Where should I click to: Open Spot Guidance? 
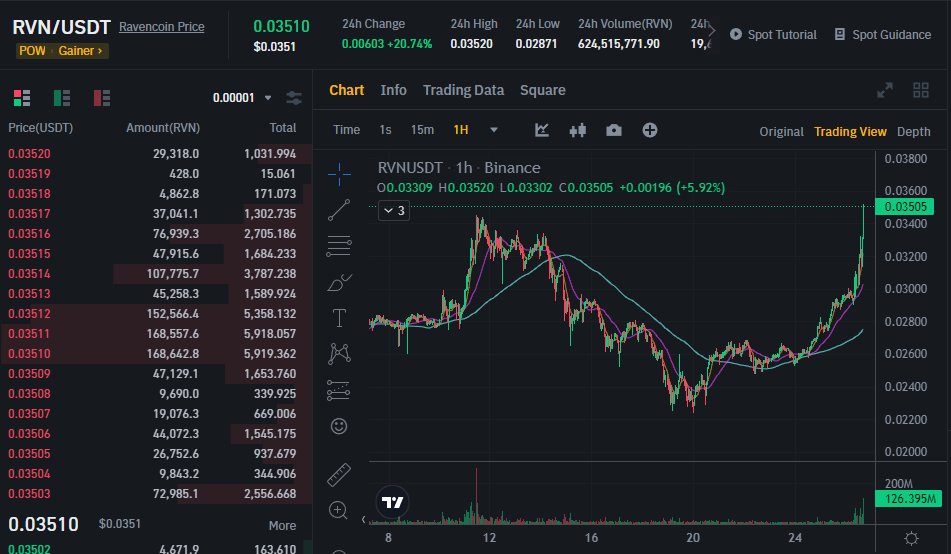tap(882, 35)
